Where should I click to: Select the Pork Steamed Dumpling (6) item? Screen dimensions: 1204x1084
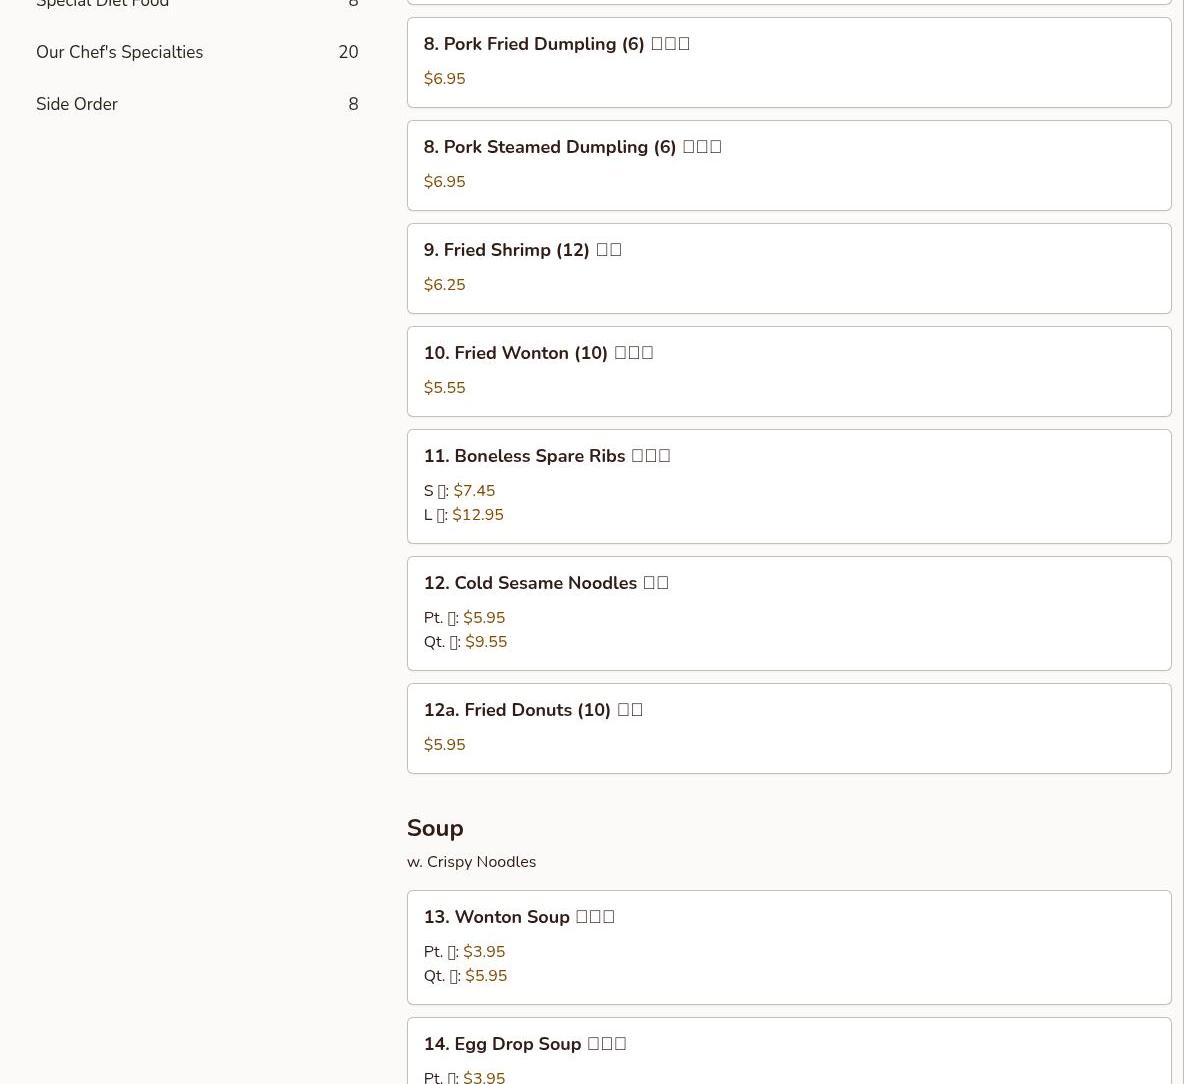click(789, 165)
